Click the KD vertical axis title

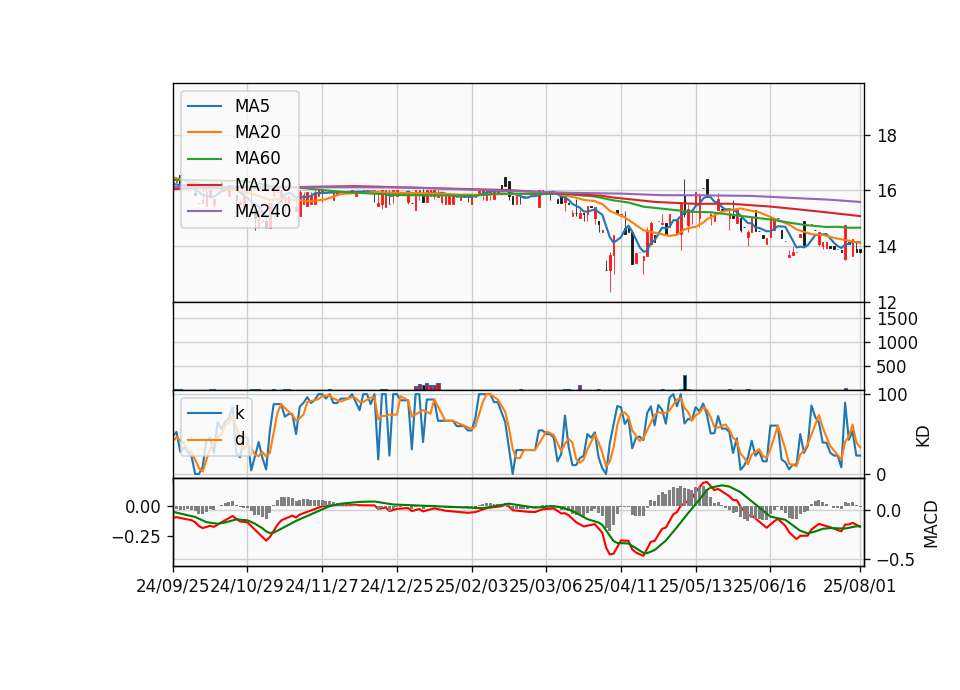[x=923, y=437]
